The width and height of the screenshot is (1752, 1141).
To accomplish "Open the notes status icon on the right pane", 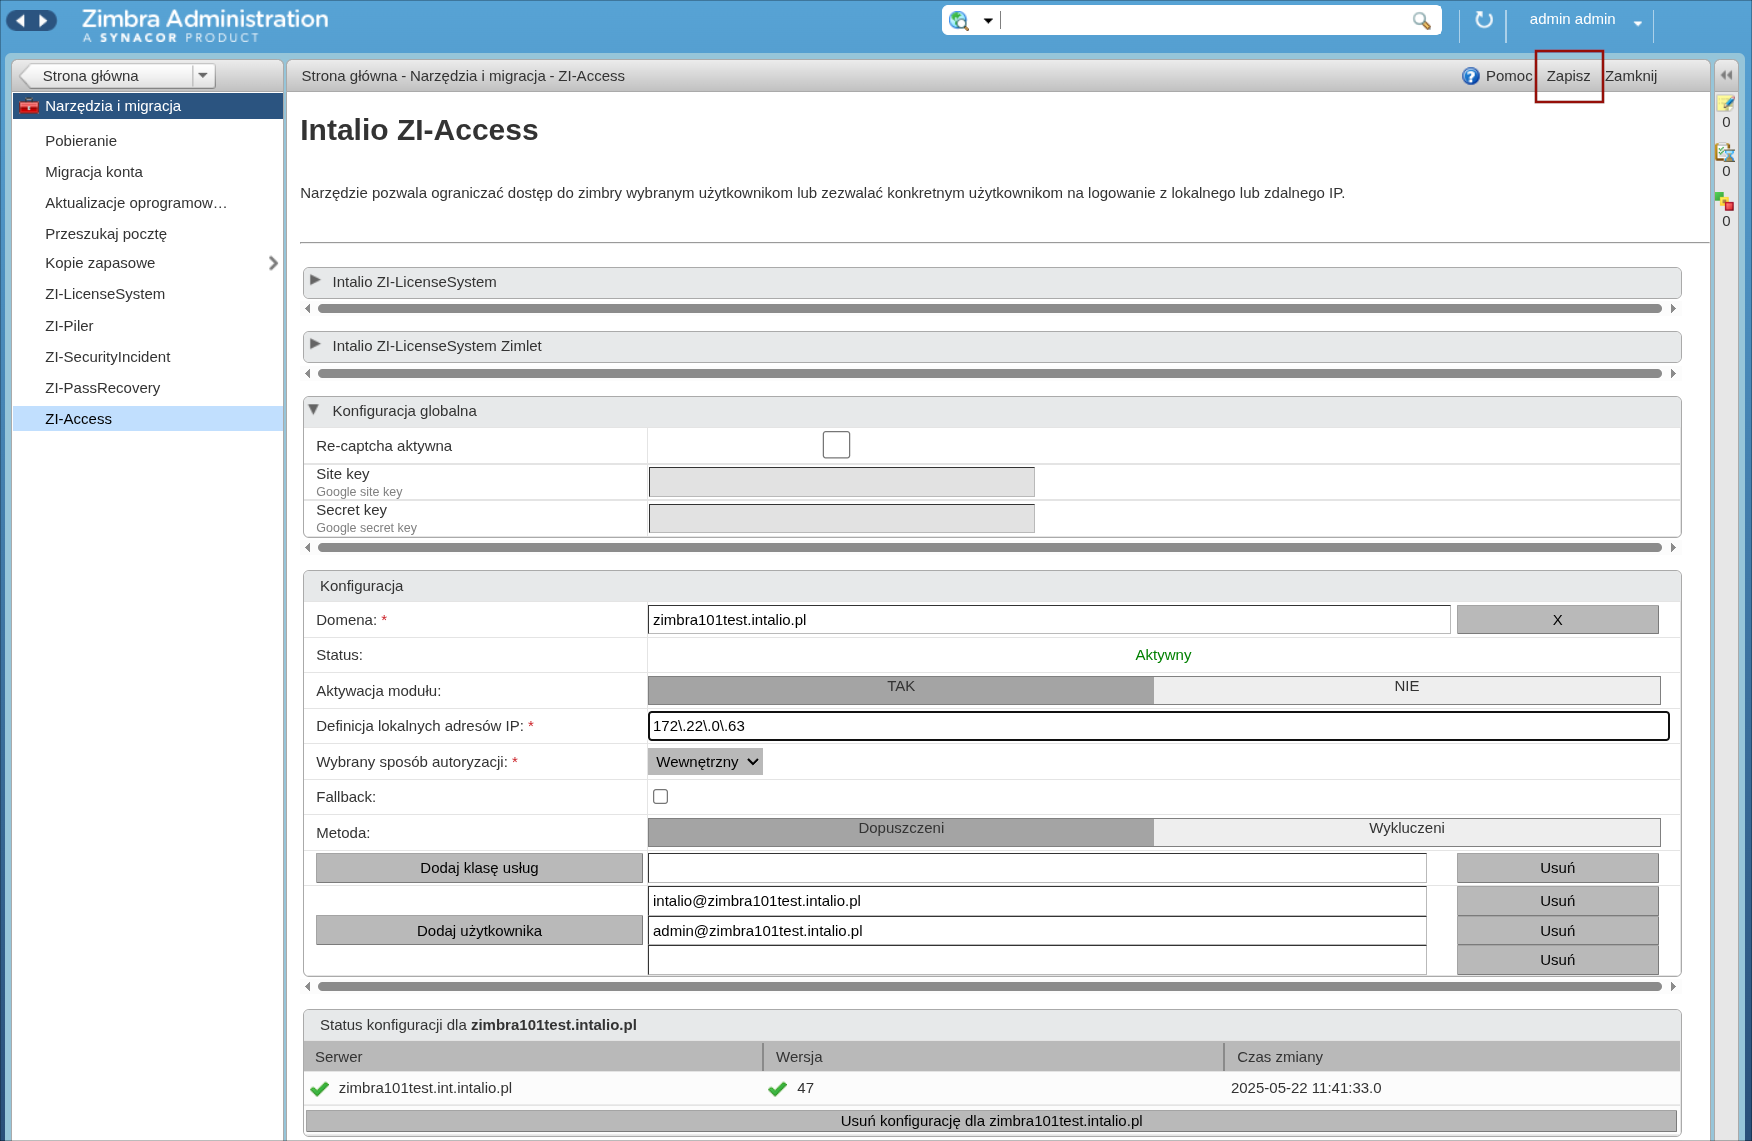I will coord(1726,103).
